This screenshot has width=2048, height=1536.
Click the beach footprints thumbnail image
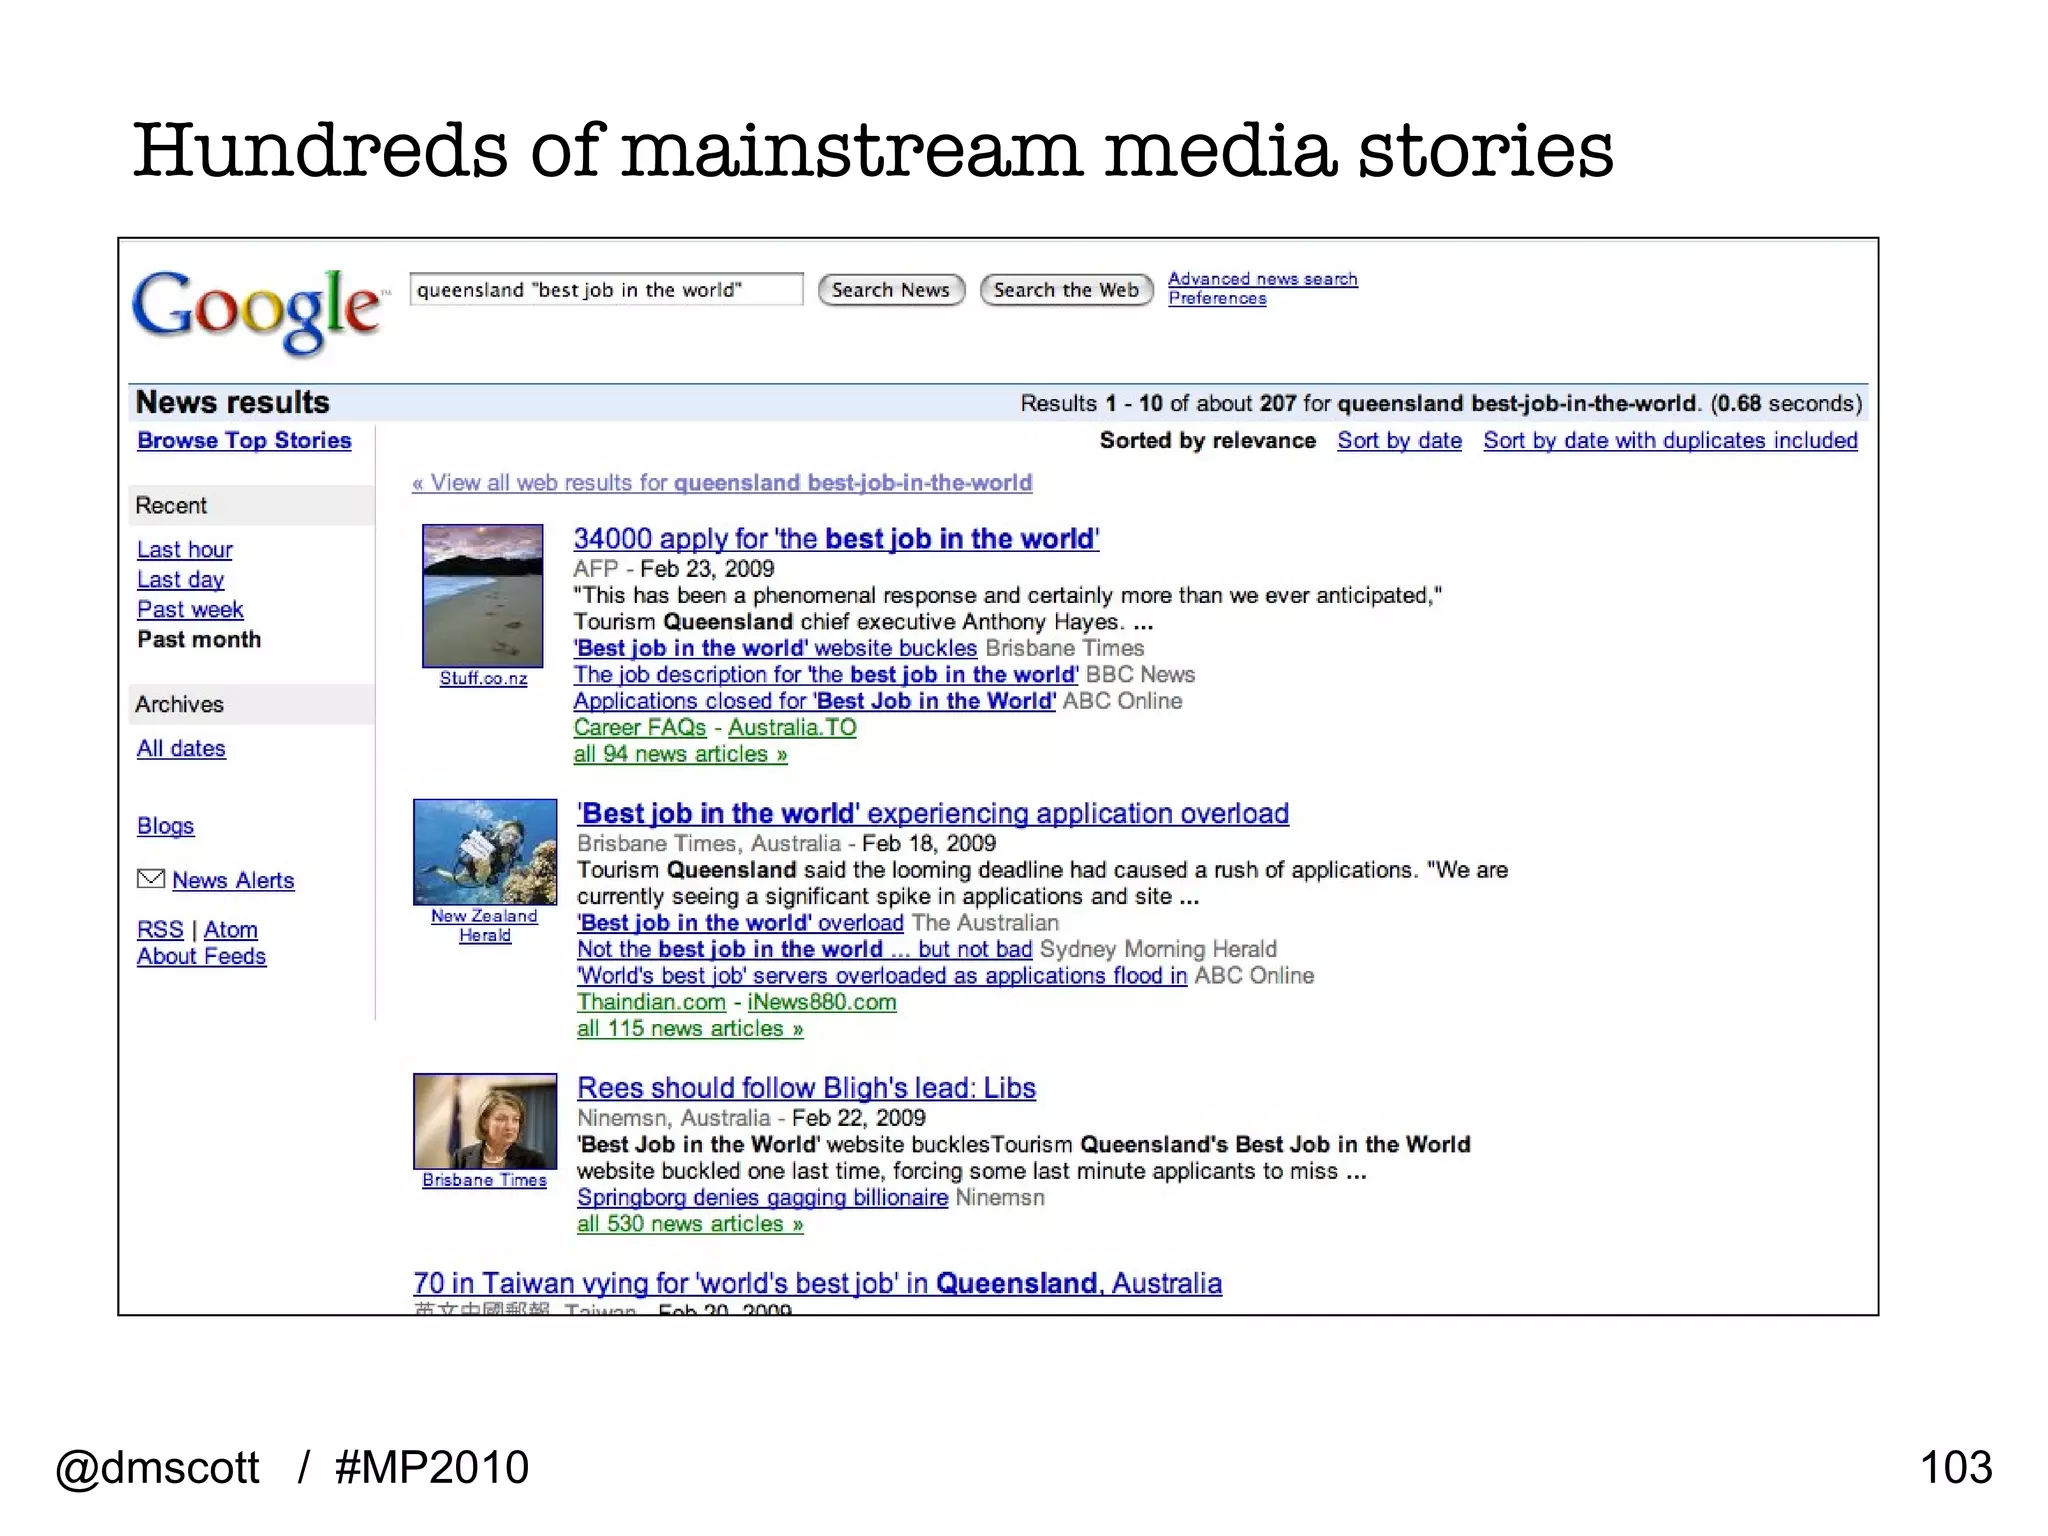click(483, 596)
